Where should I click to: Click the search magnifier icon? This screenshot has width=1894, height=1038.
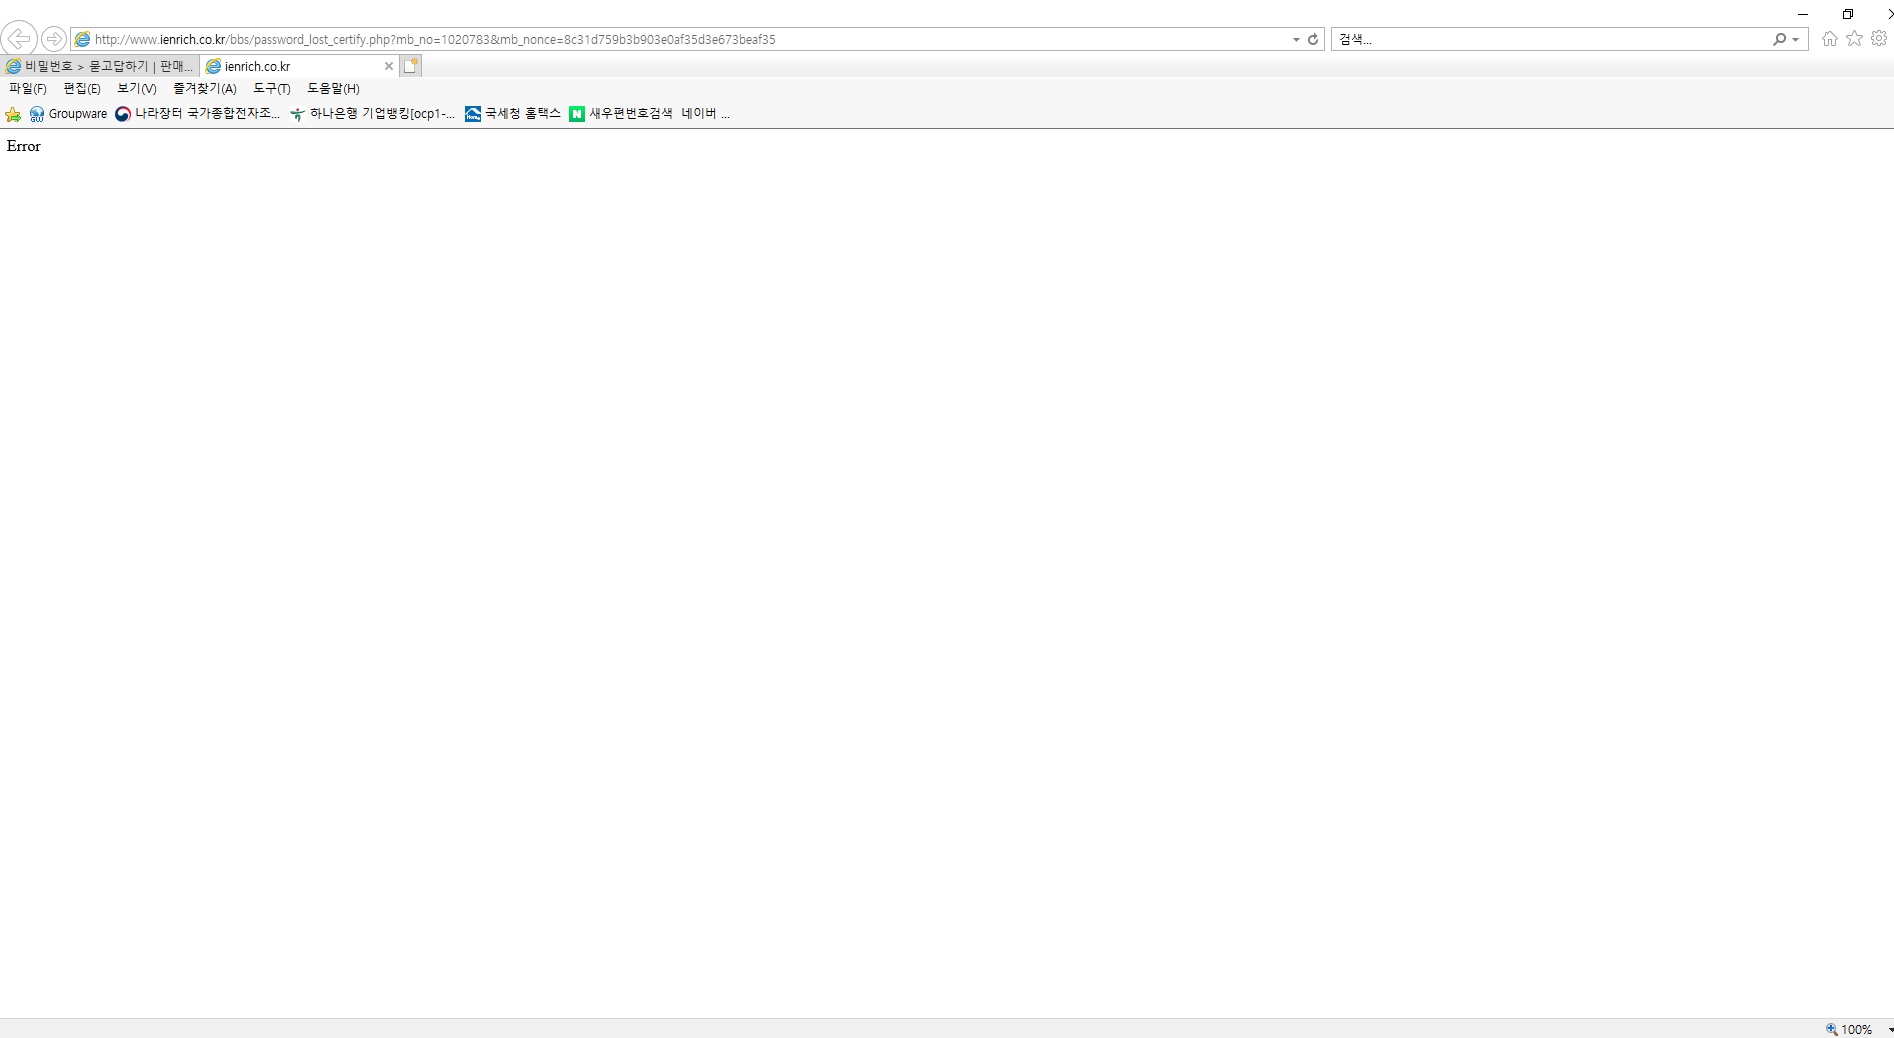(1779, 39)
